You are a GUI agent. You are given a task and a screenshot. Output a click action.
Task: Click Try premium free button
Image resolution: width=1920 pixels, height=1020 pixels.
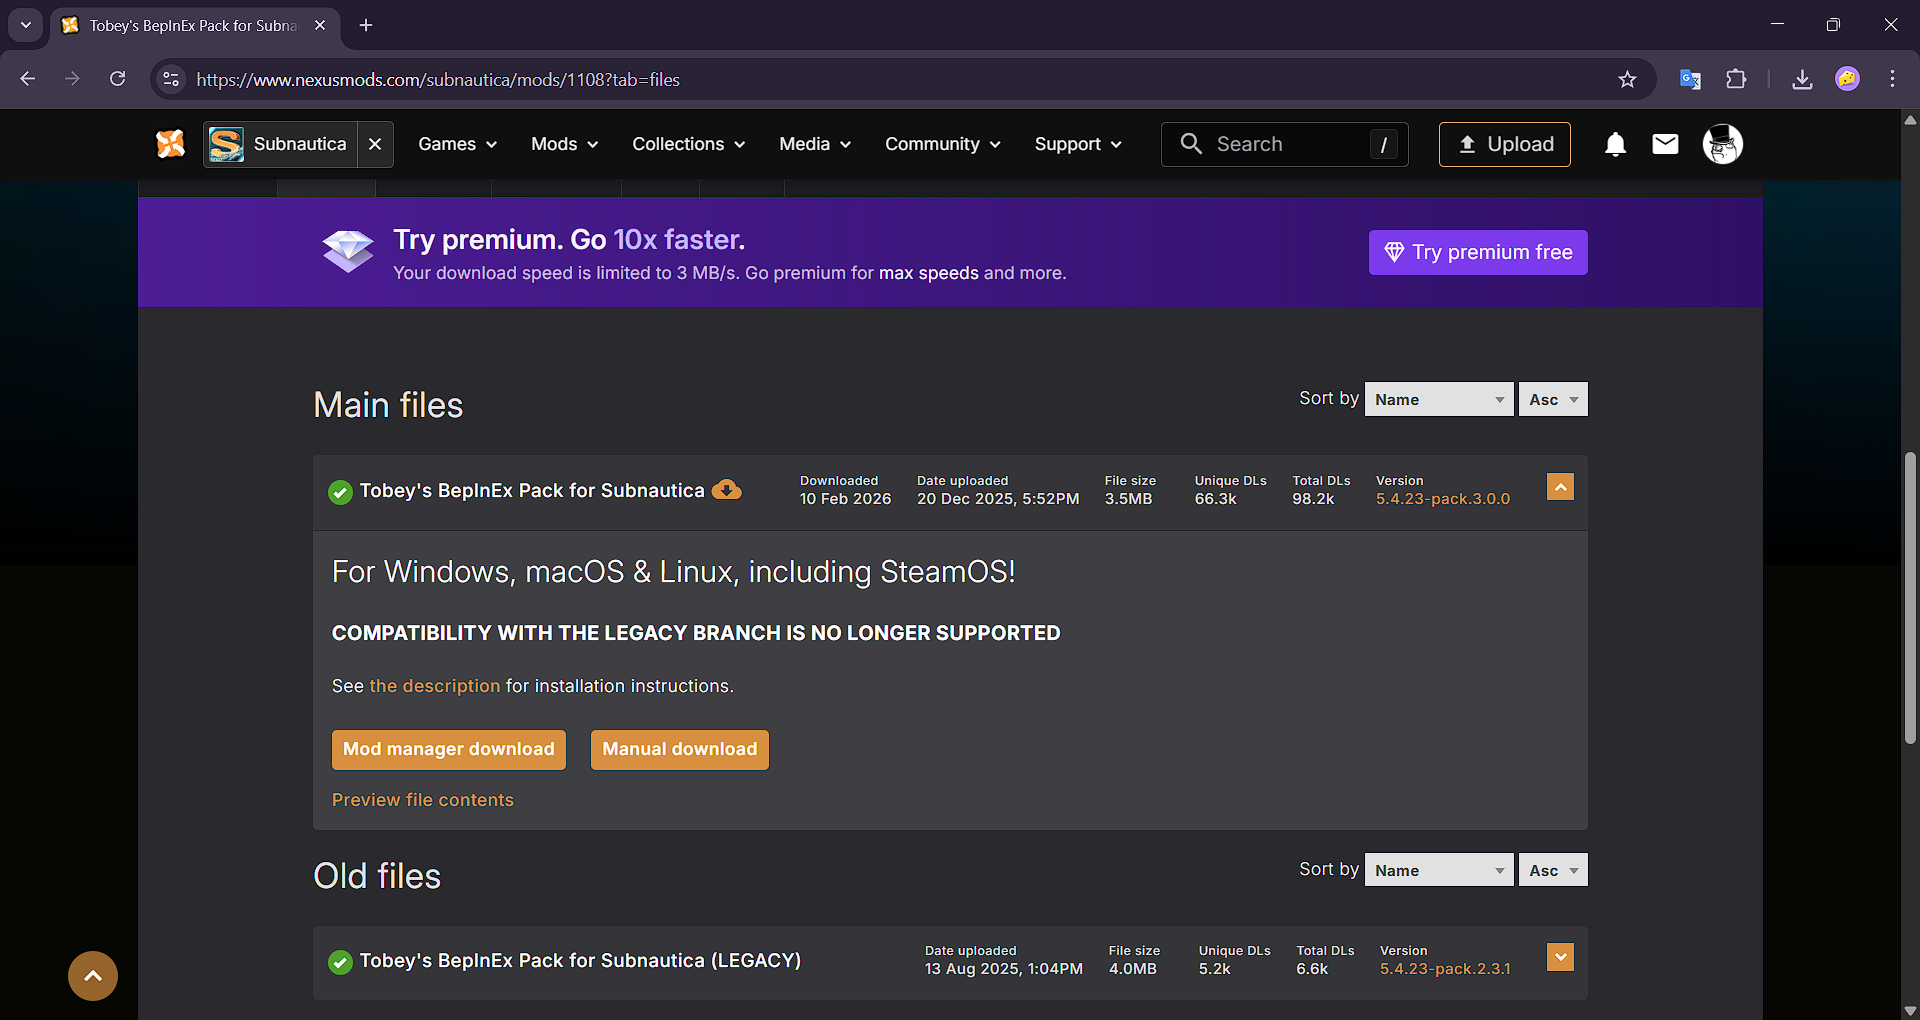pyautogui.click(x=1478, y=252)
